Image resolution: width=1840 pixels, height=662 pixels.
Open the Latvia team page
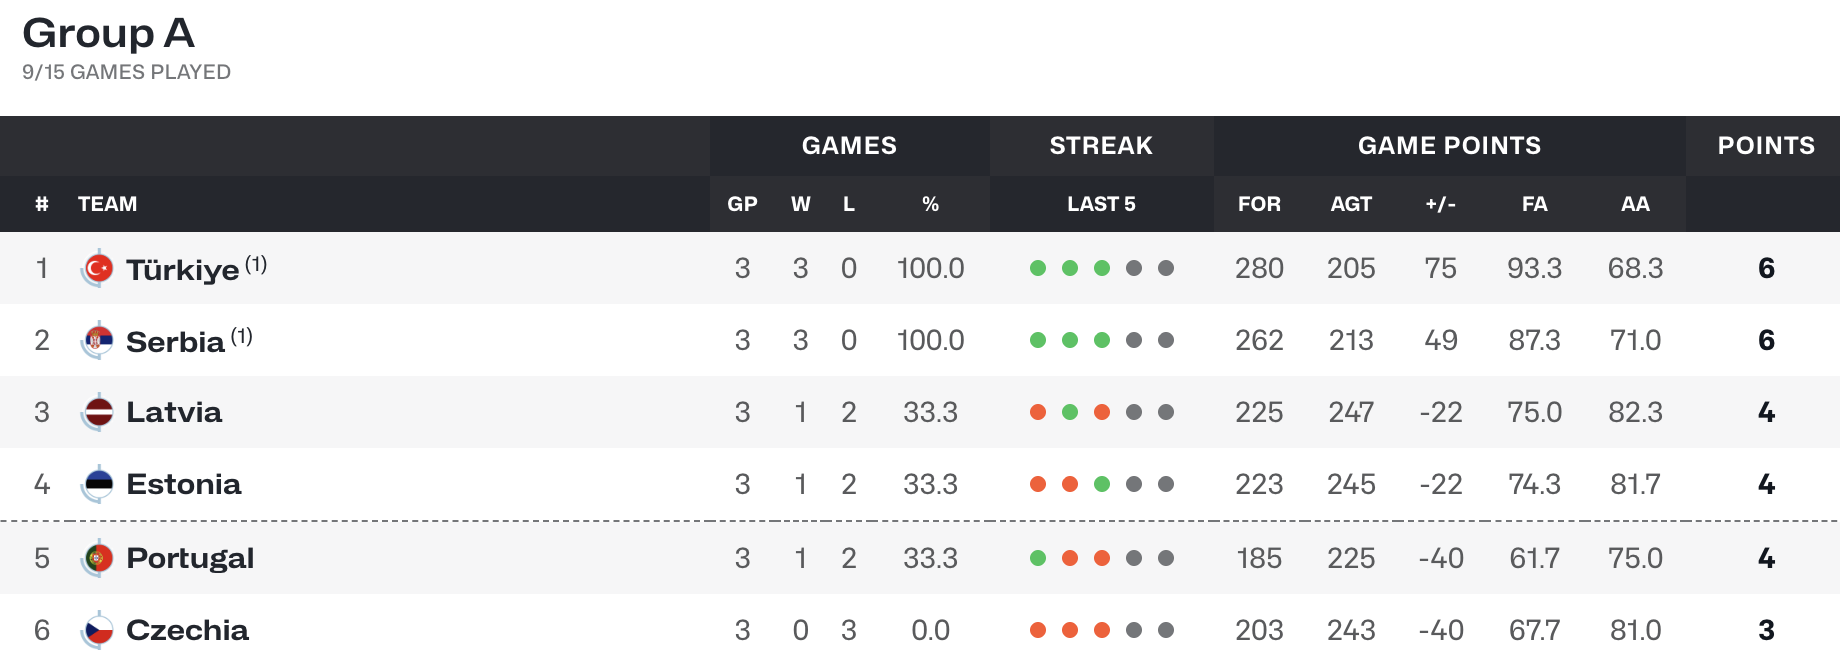174,412
